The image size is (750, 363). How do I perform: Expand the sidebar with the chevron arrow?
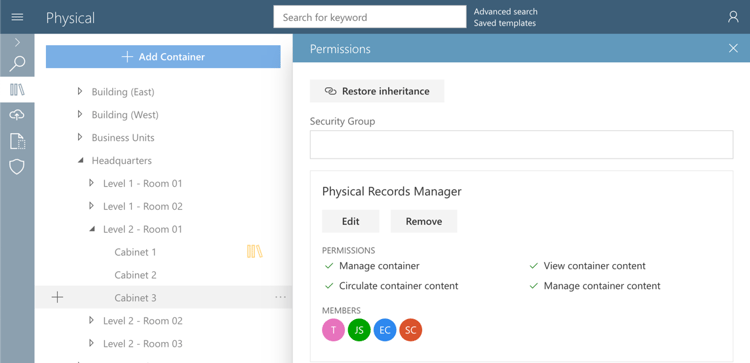point(17,43)
